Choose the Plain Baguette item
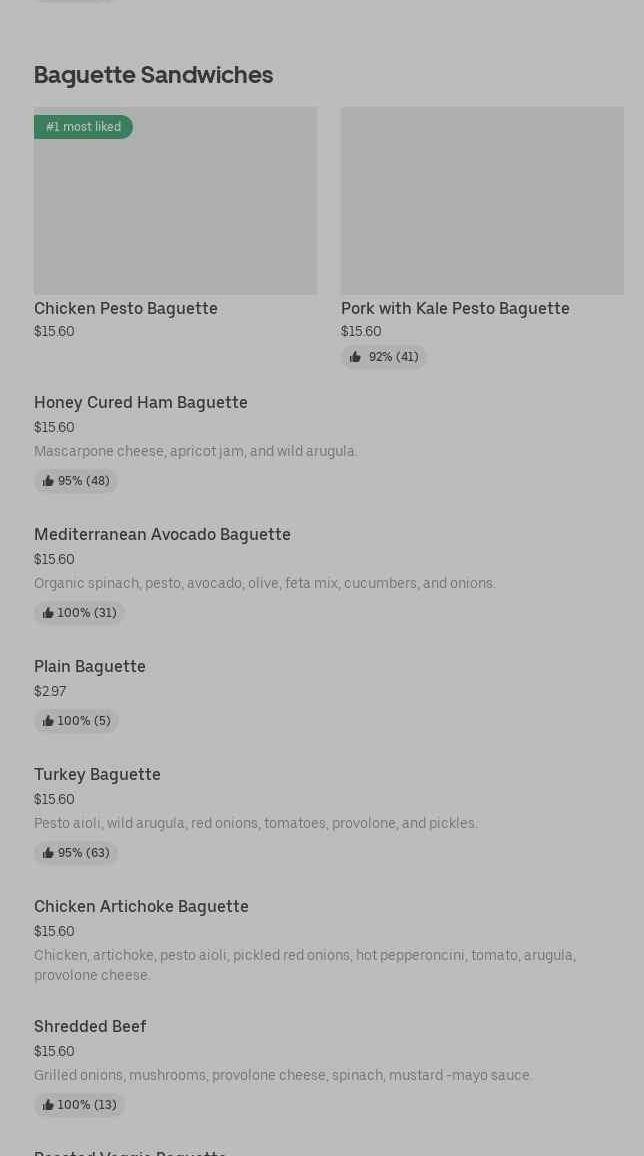This screenshot has height=1156, width=644. click(90, 666)
